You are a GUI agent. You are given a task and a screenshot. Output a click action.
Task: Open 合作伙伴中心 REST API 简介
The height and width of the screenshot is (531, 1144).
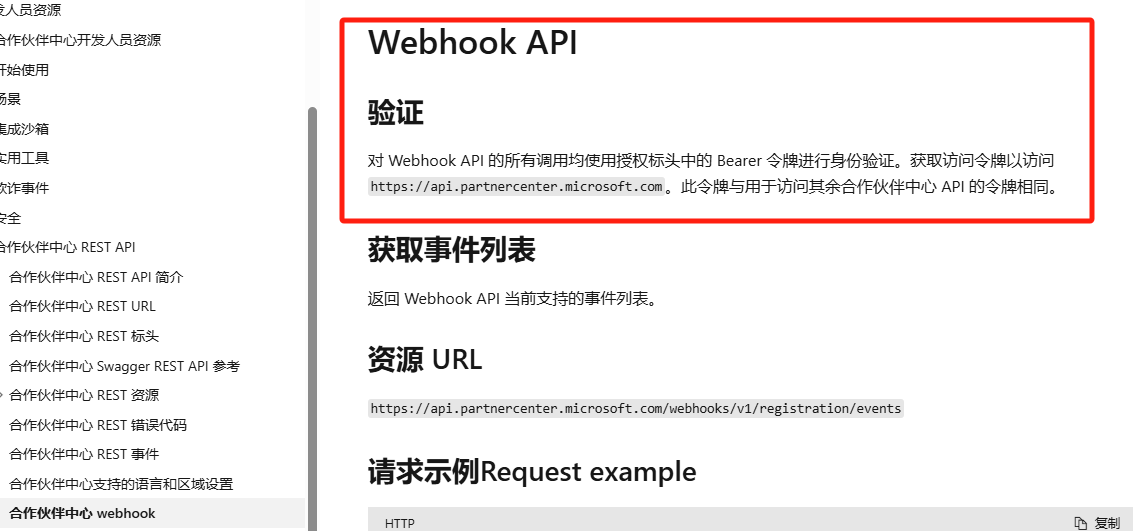96,277
